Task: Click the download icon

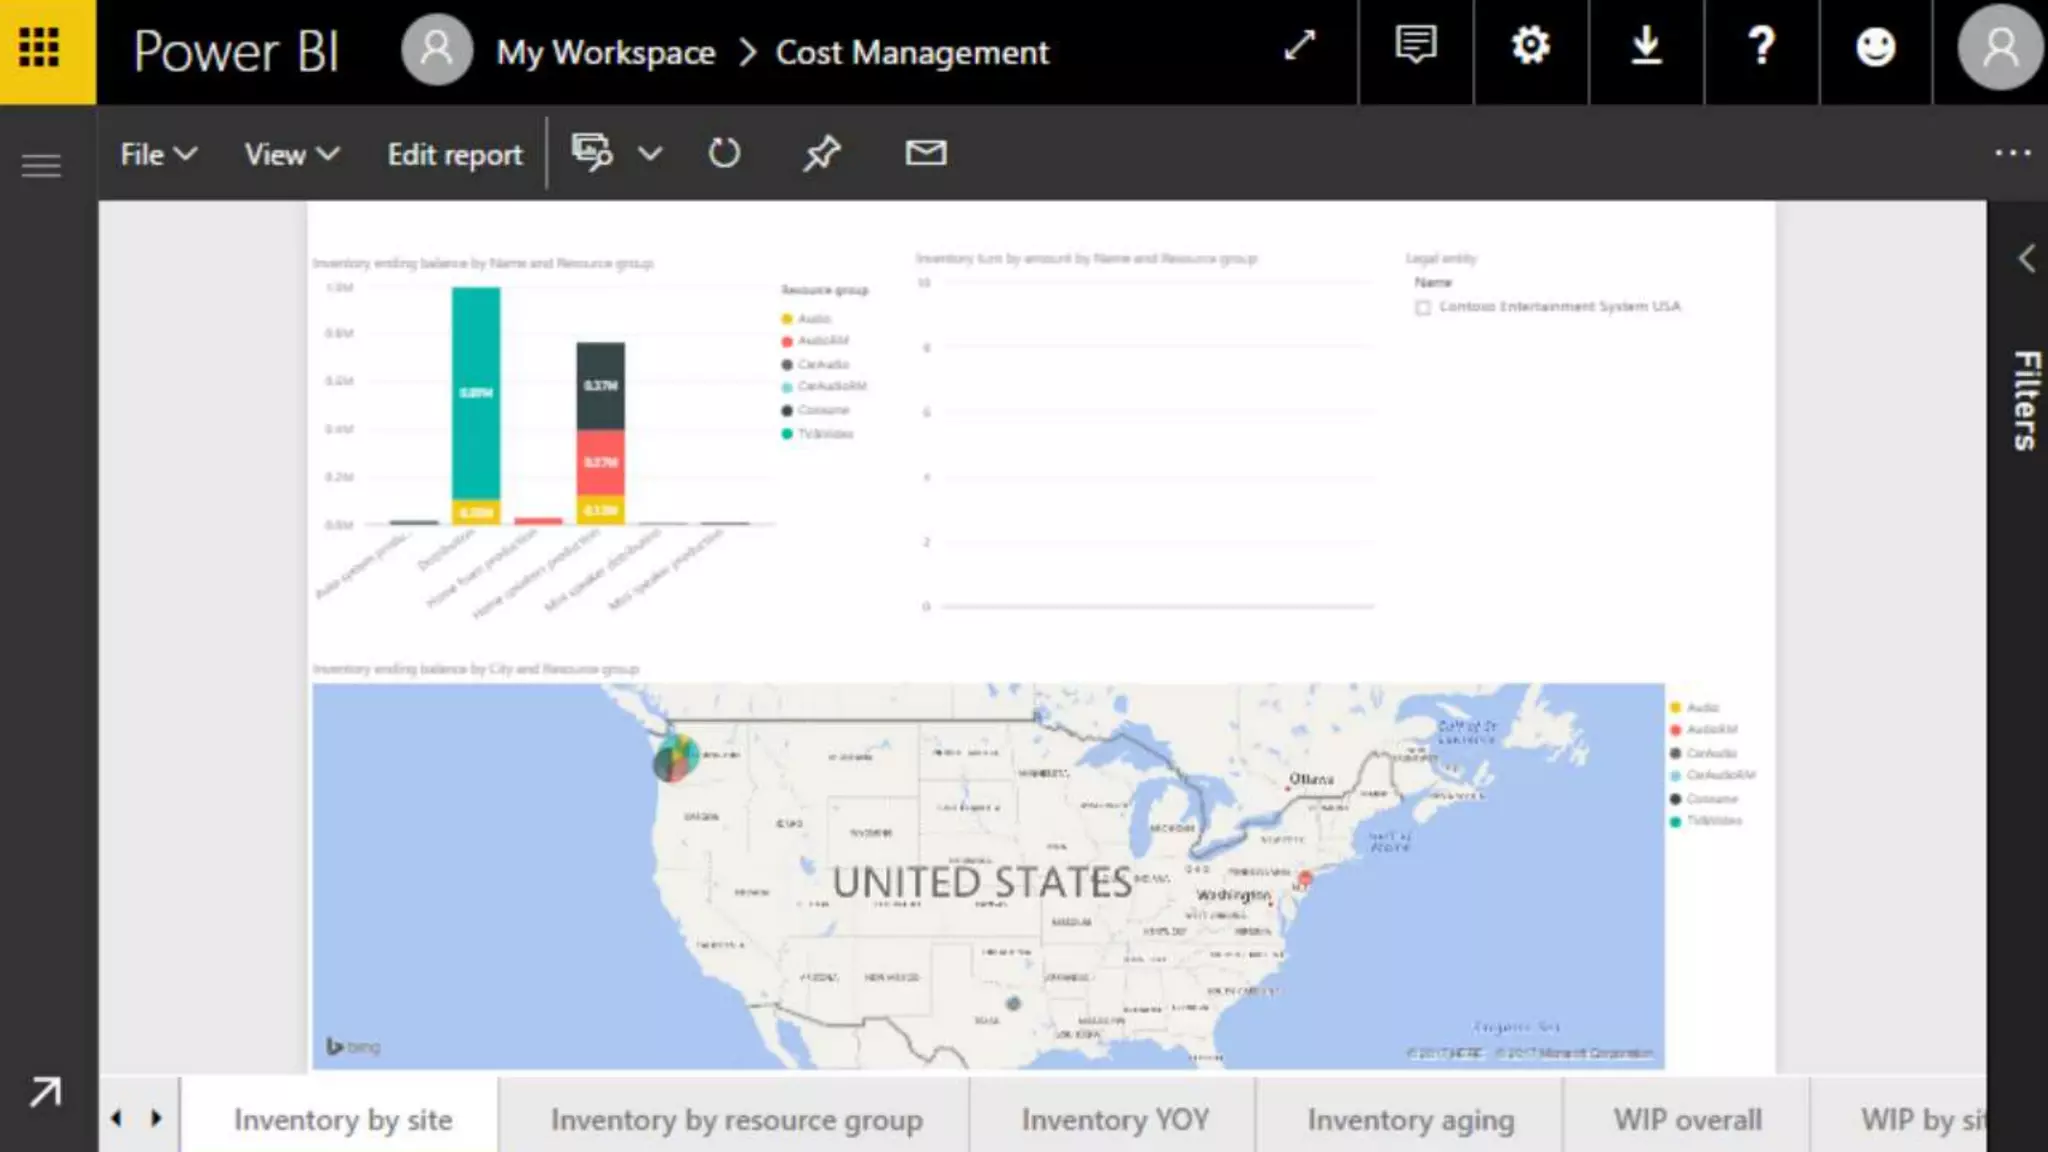Action: (1646, 46)
